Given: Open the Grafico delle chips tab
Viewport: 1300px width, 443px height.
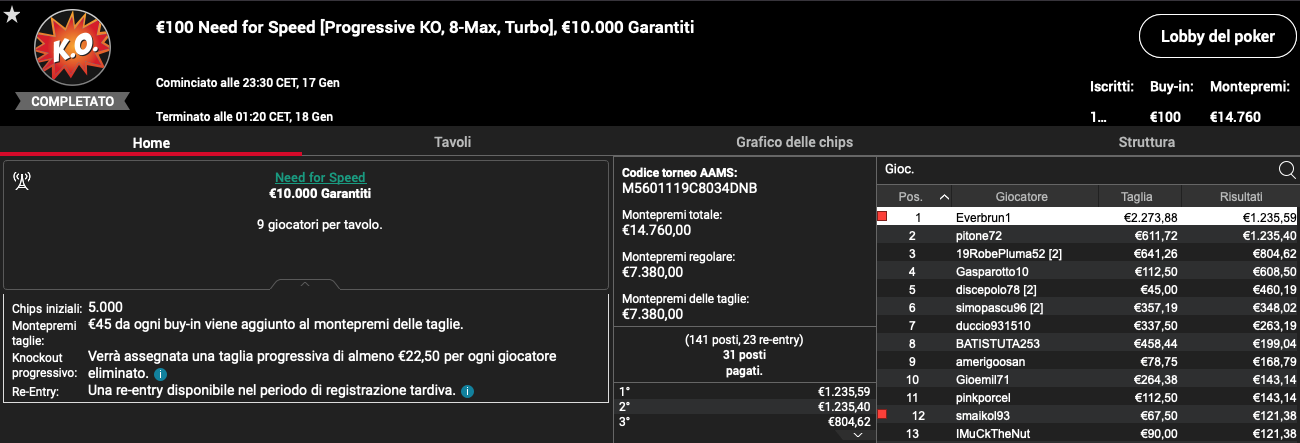Looking at the screenshot, I should [x=794, y=142].
